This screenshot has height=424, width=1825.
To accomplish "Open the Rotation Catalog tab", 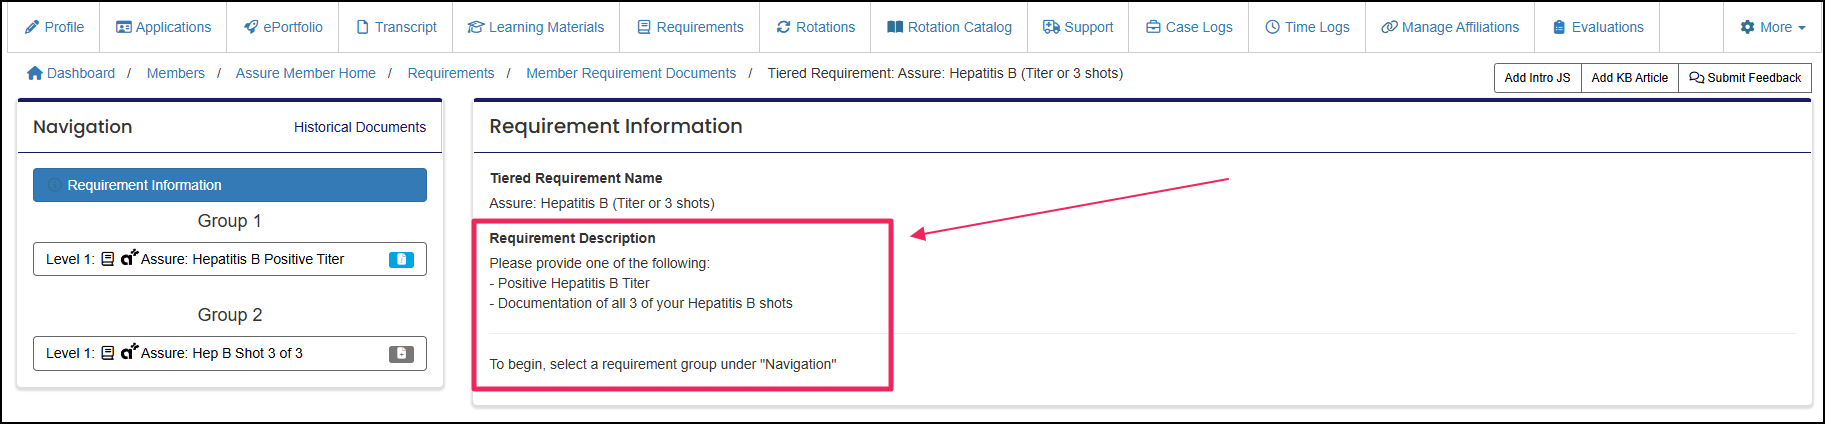I will 949,27.
